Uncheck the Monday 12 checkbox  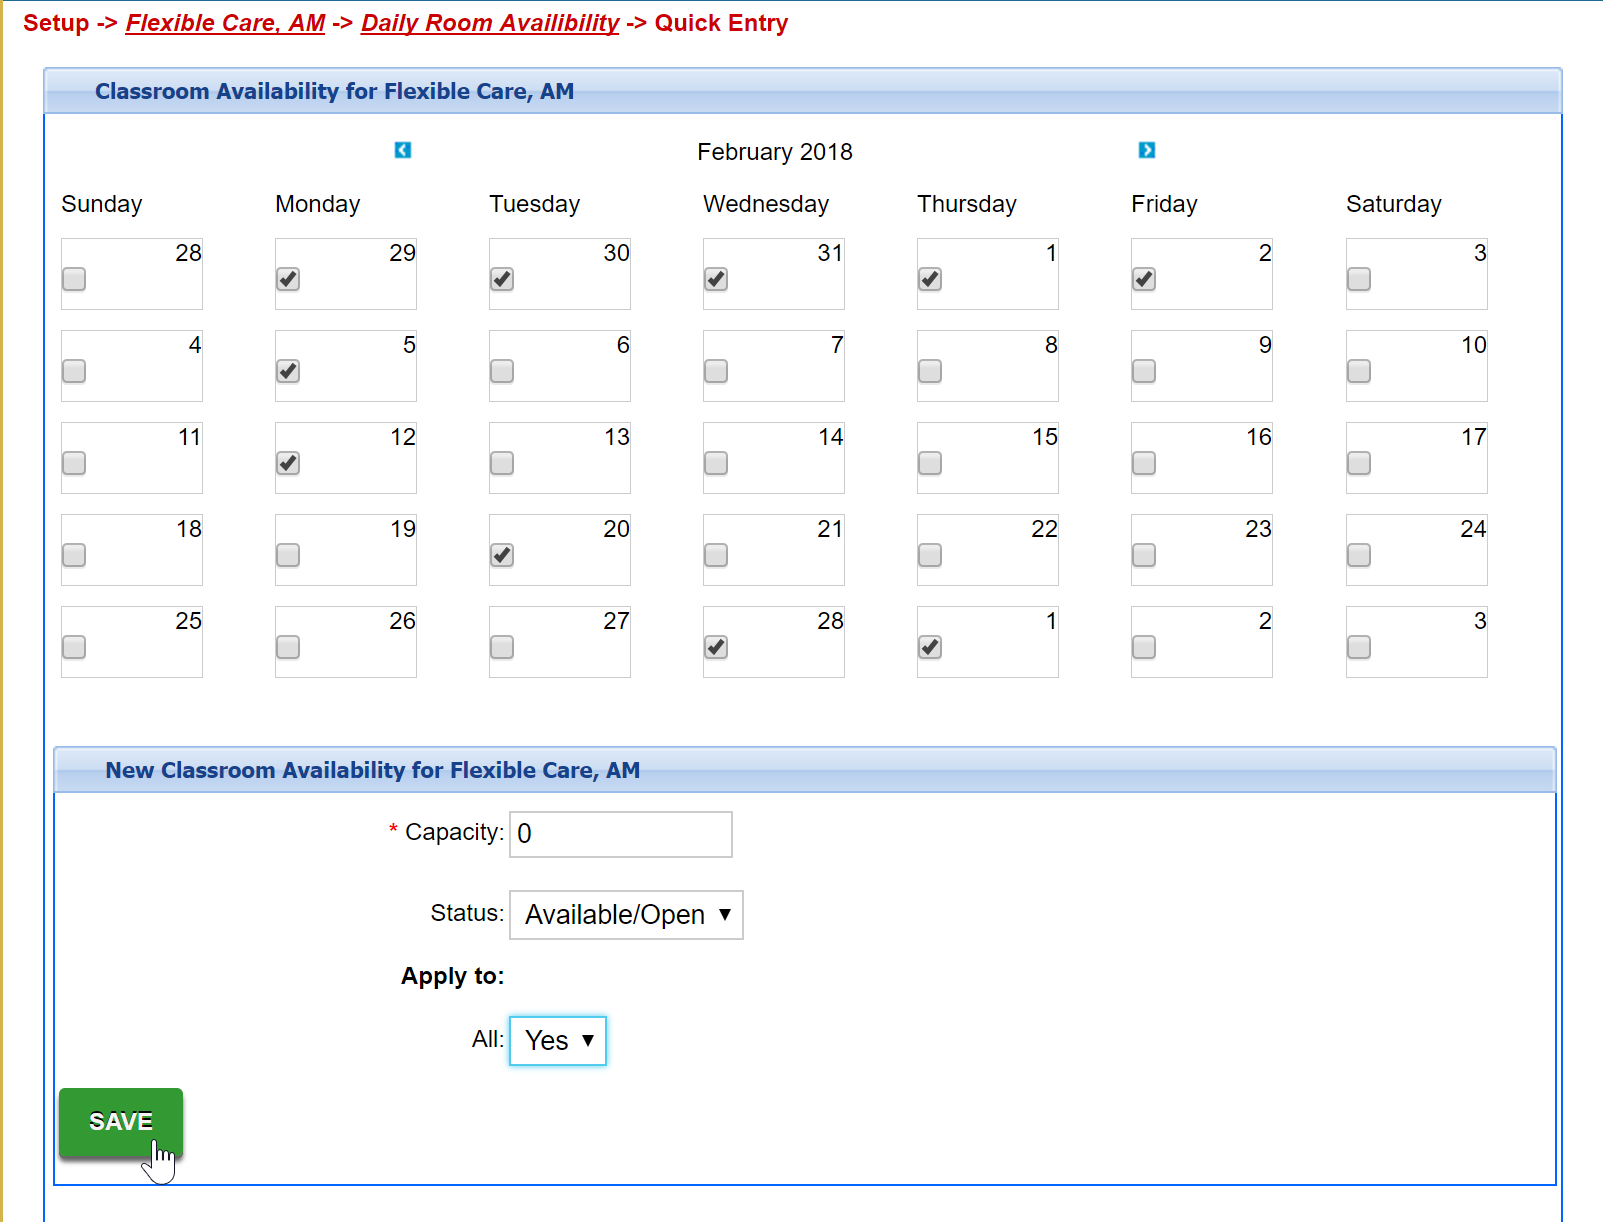pos(288,463)
